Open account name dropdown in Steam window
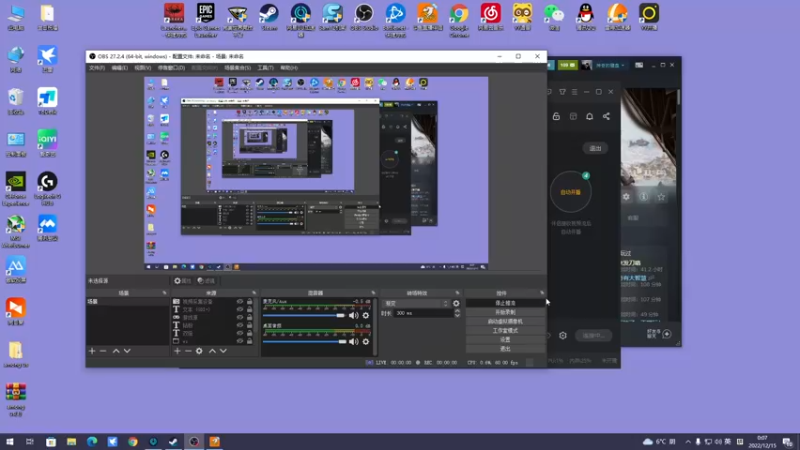Viewport: 800px width, 450px height. tap(610, 65)
